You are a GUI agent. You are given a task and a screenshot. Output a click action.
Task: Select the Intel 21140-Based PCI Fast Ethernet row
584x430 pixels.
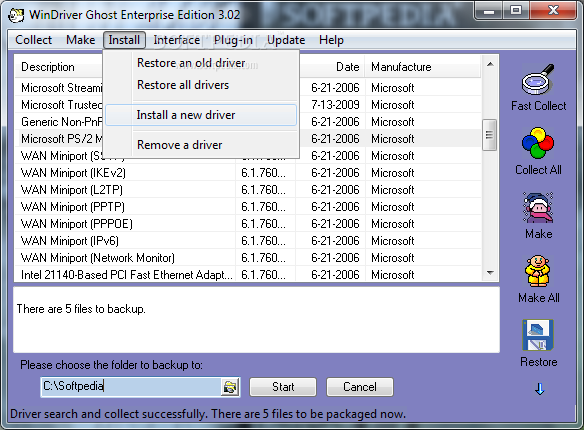(248, 275)
